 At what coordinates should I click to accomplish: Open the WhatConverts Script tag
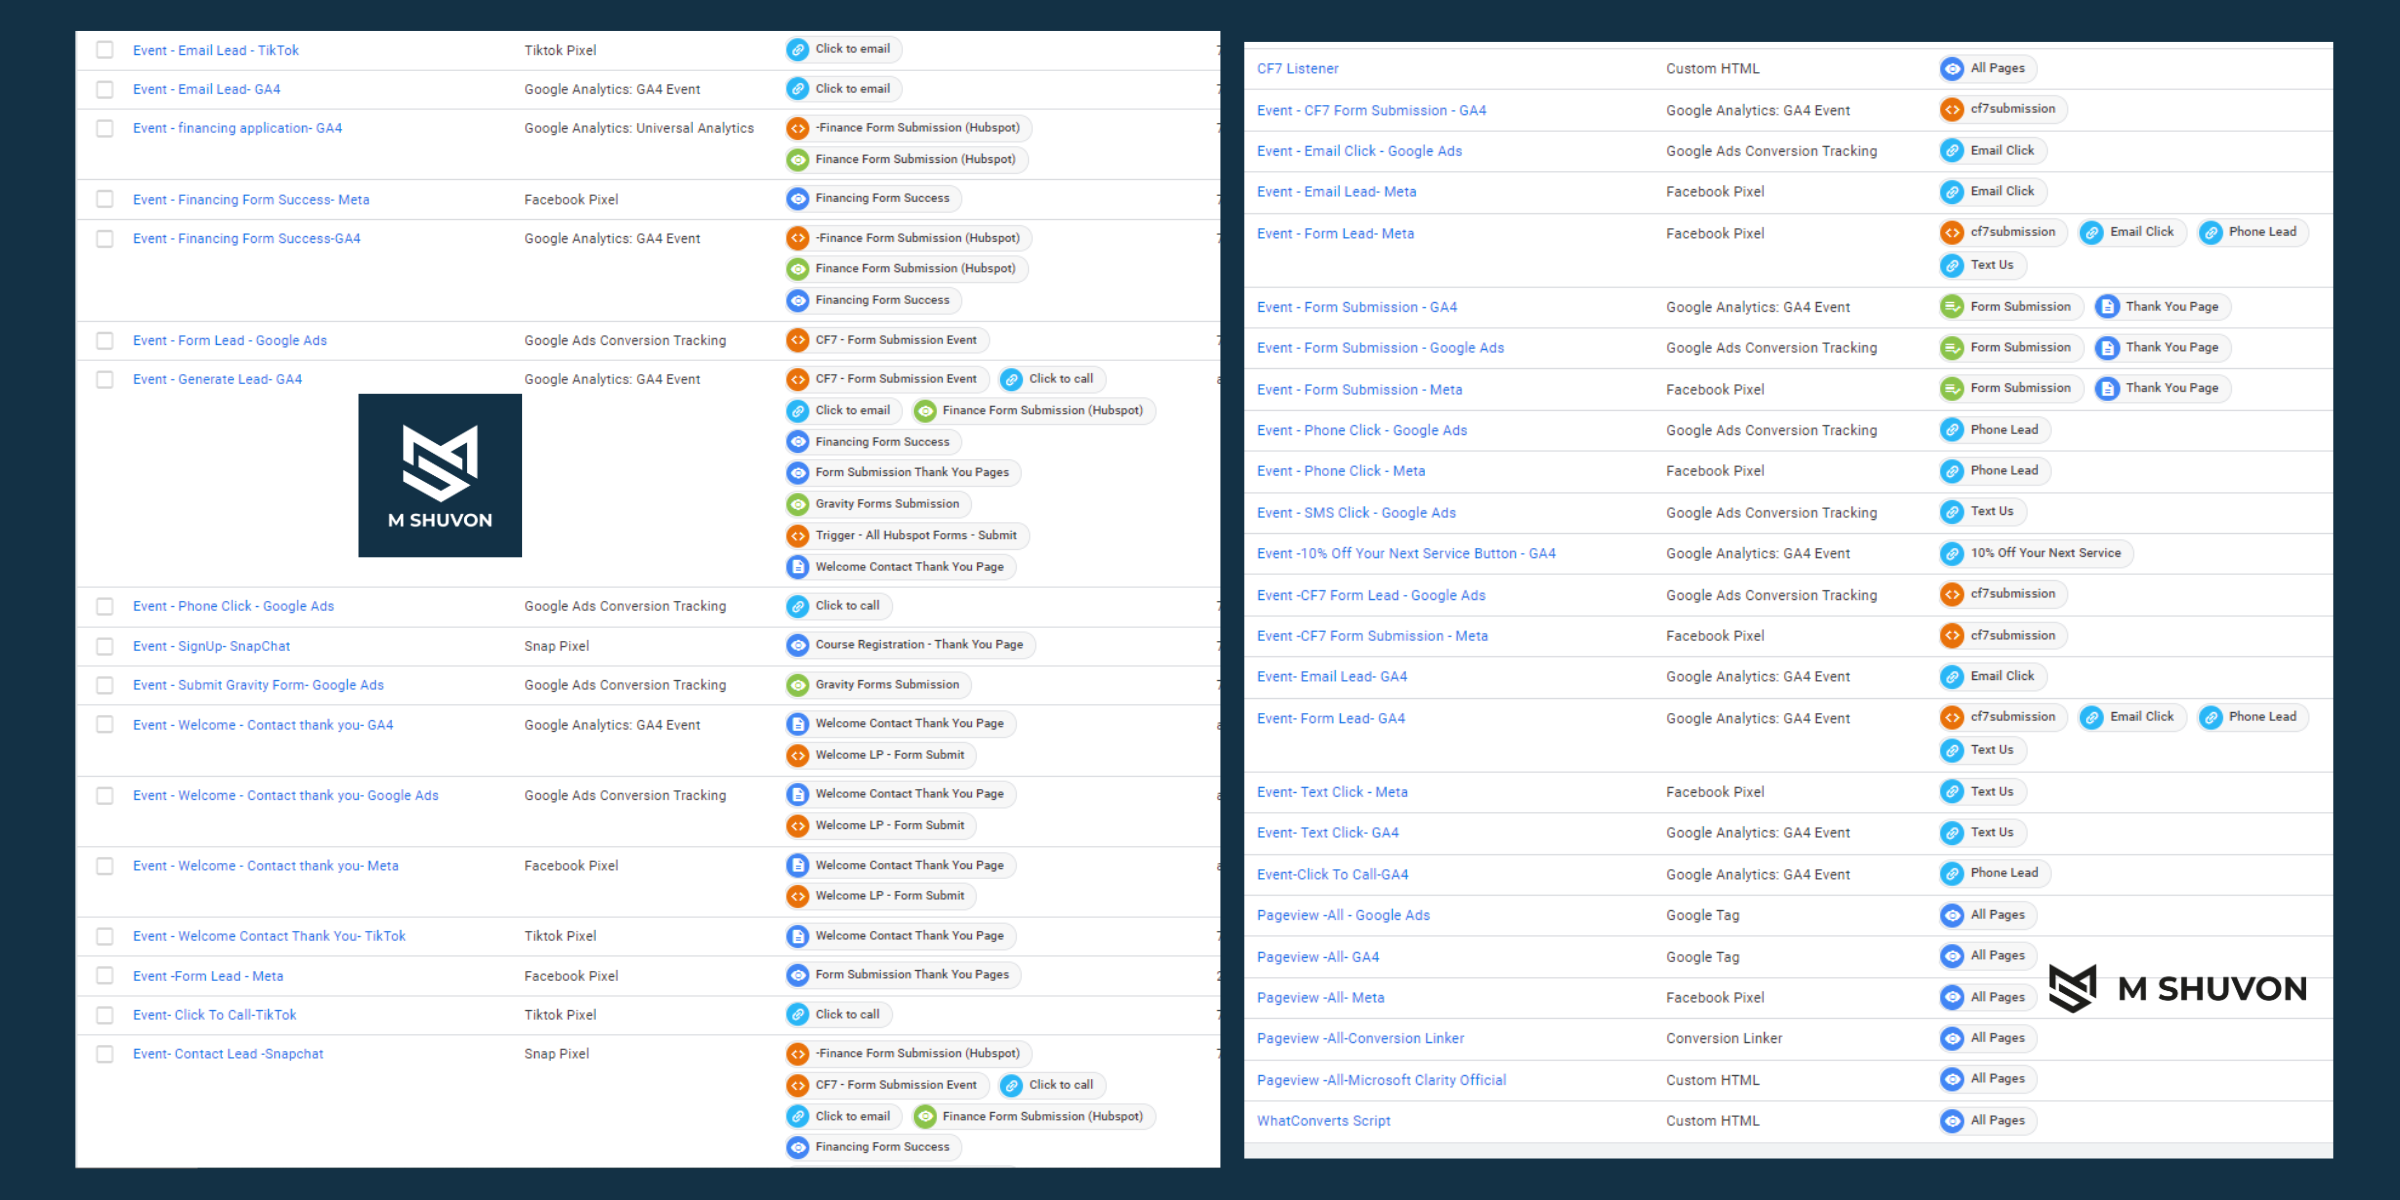pyautogui.click(x=1323, y=1121)
